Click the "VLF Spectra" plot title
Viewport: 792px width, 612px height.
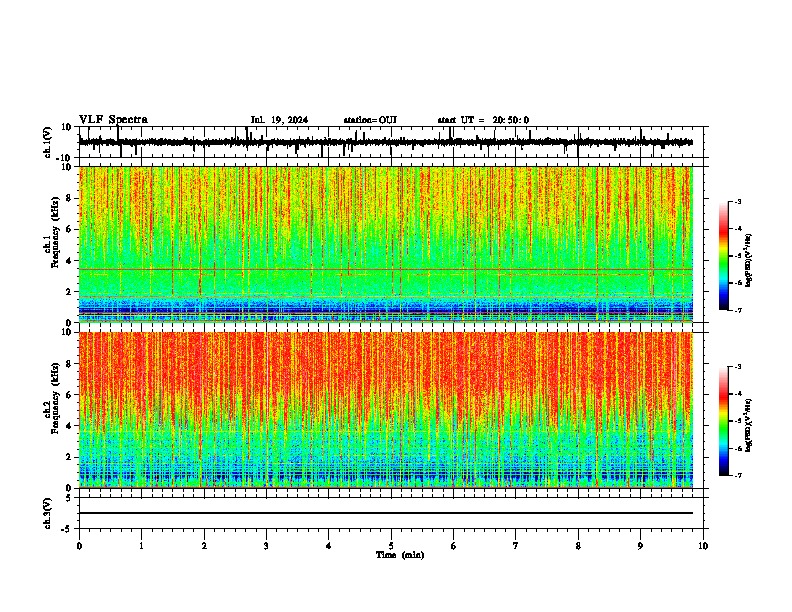click(x=113, y=120)
